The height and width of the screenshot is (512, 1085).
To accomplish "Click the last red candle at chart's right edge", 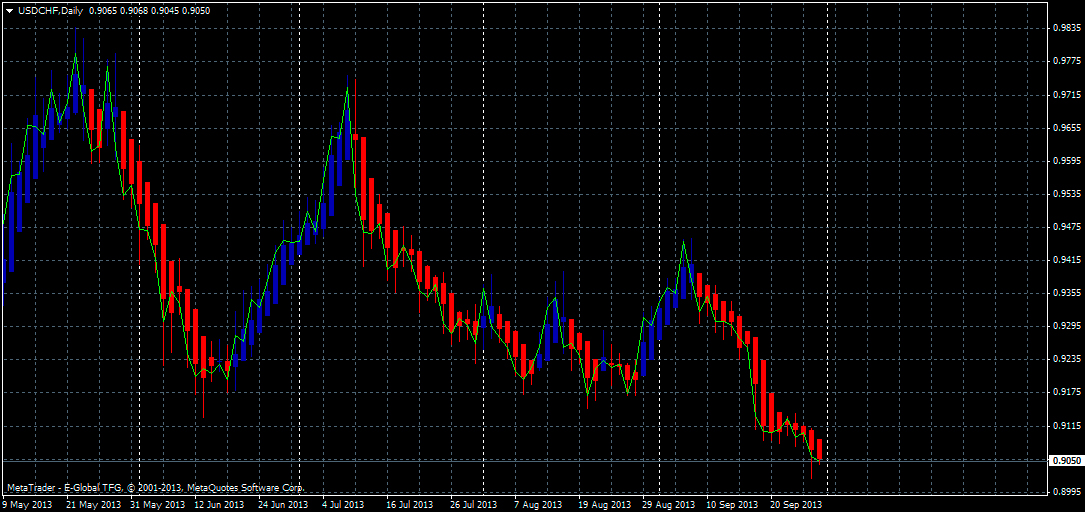I will pos(820,450).
